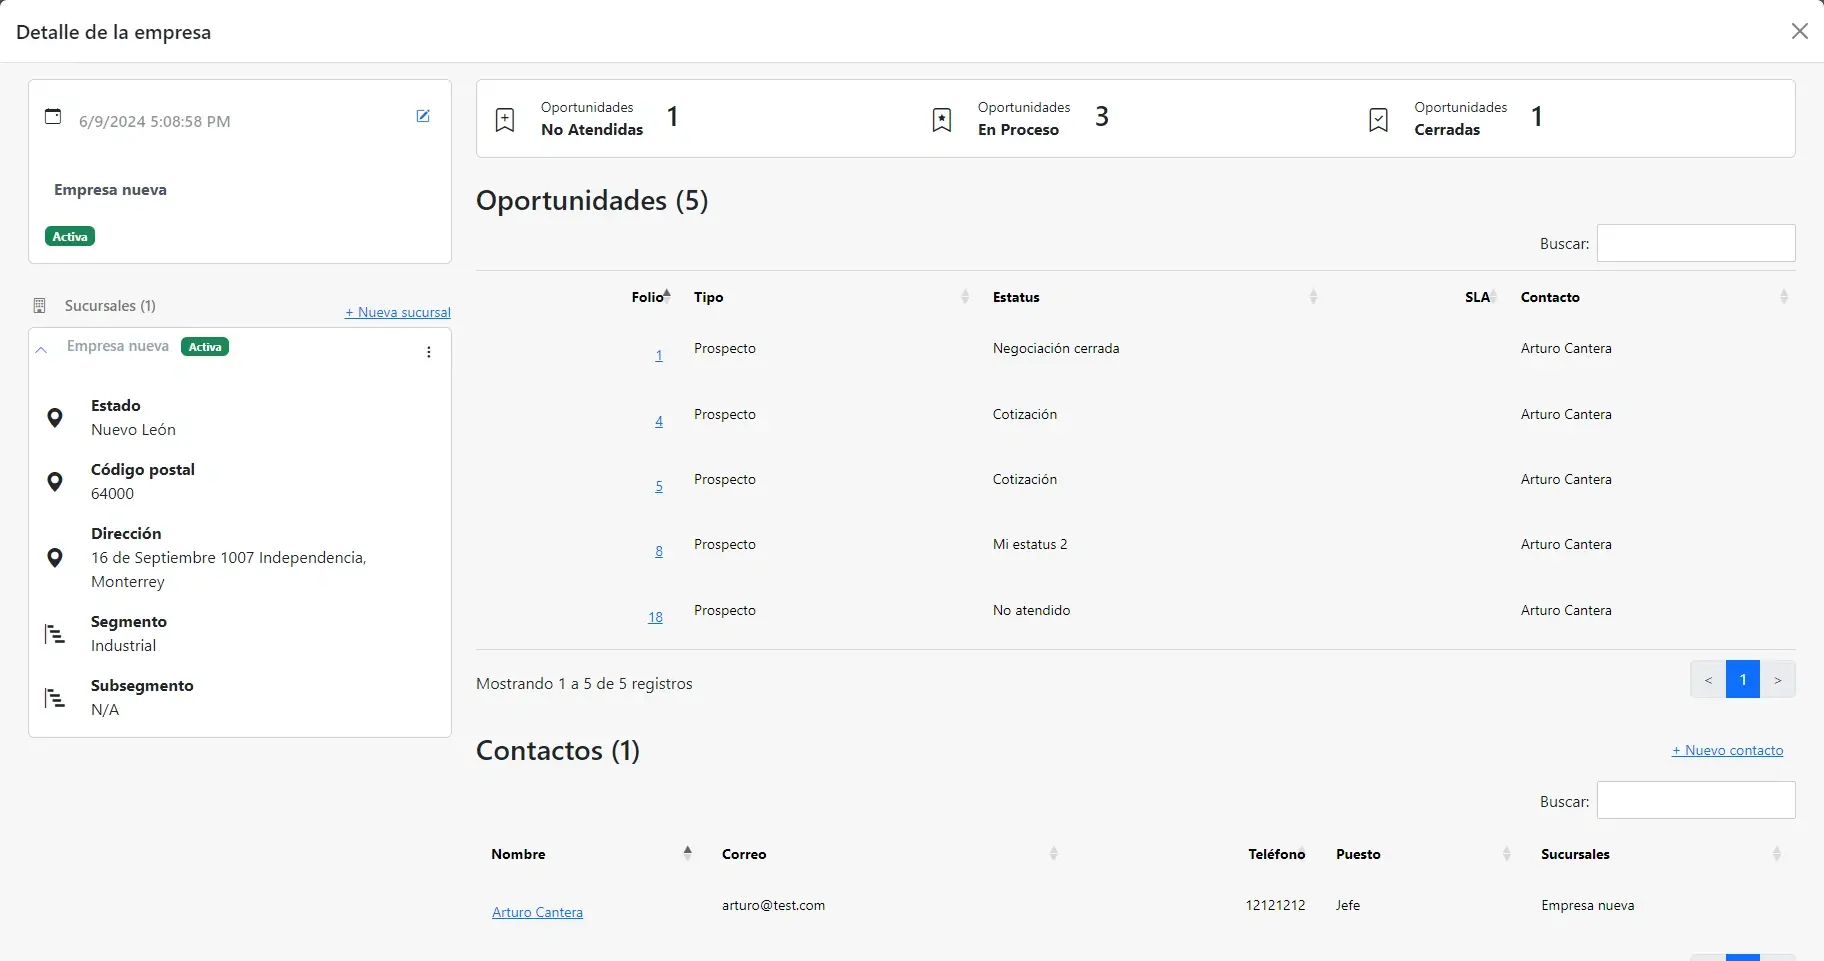Viewport: 1824px width, 961px height.
Task: Click the building icon next to Sucursales
Action: [x=40, y=305]
